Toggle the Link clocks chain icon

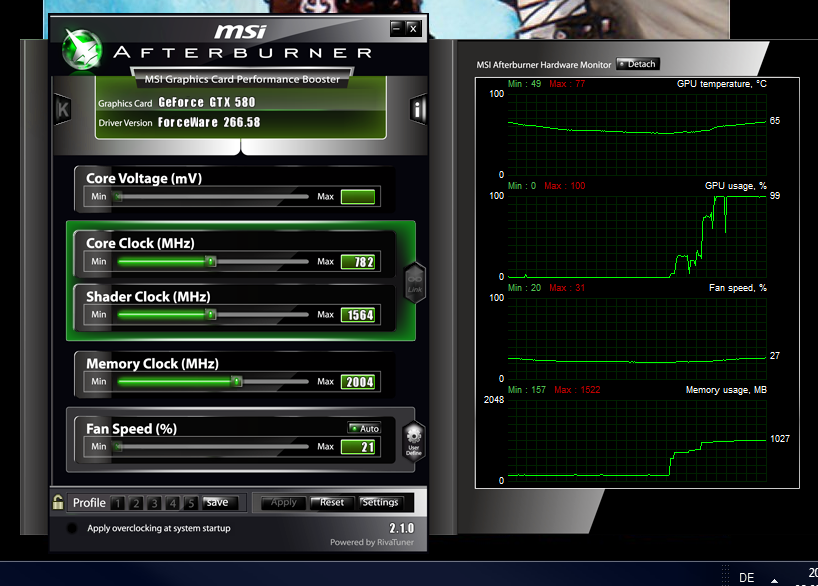[x=415, y=283]
